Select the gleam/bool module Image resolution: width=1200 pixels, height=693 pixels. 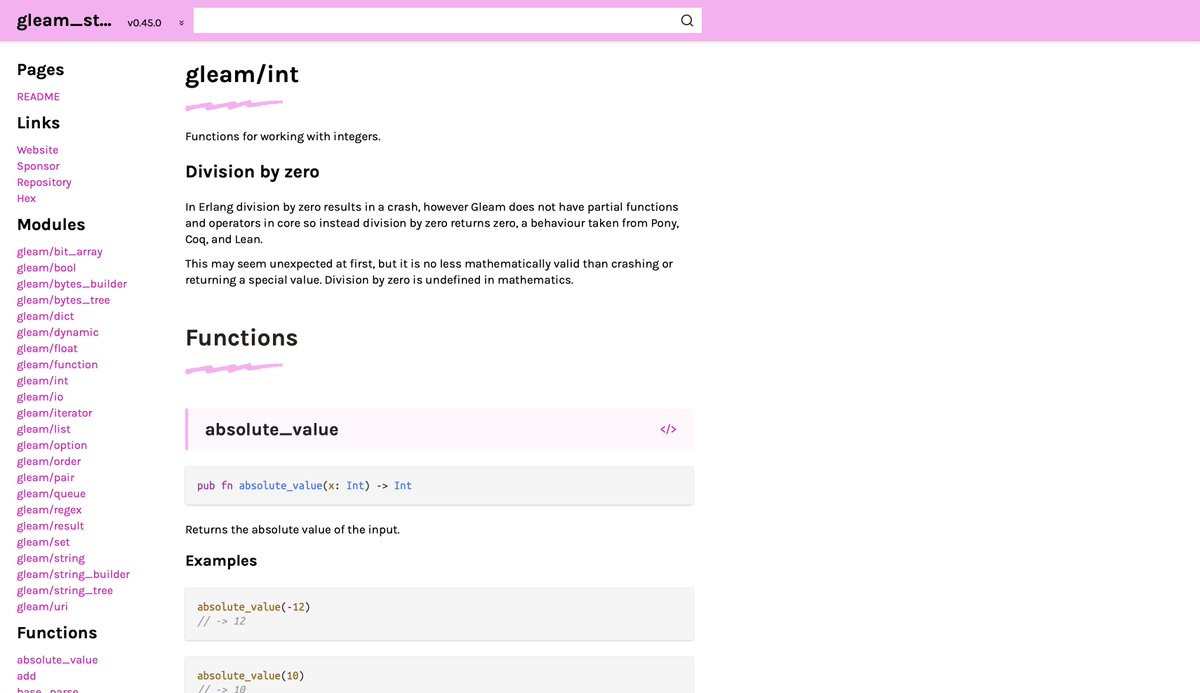coord(46,268)
